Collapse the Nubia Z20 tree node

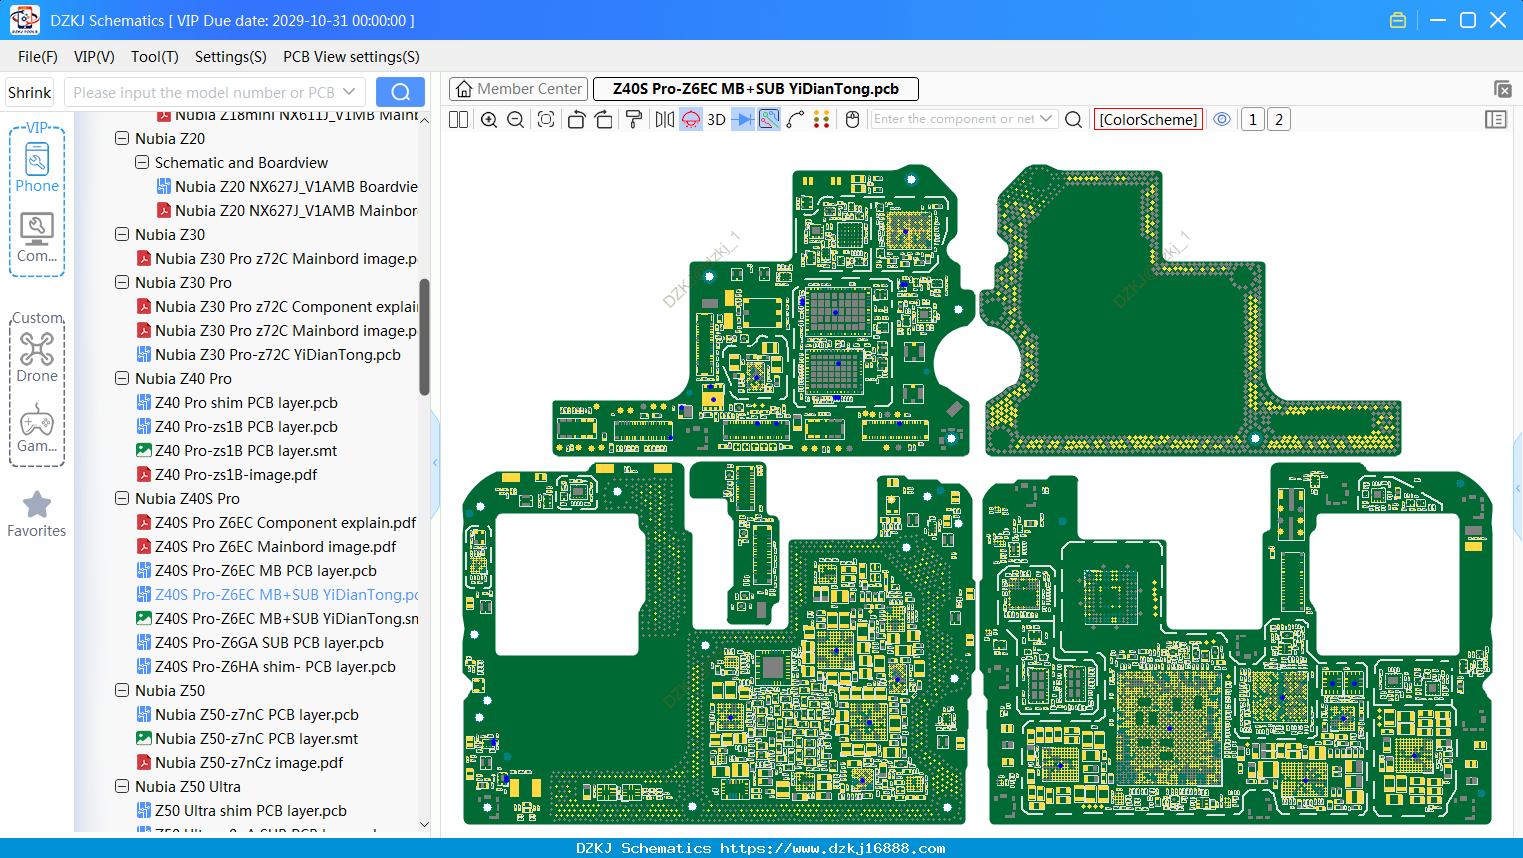tap(122, 138)
